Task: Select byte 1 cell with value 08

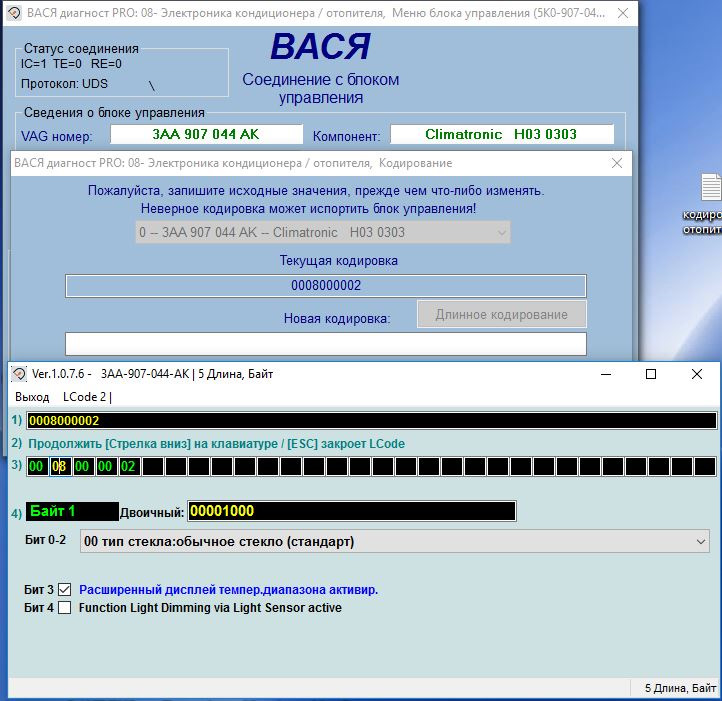Action: (60, 467)
